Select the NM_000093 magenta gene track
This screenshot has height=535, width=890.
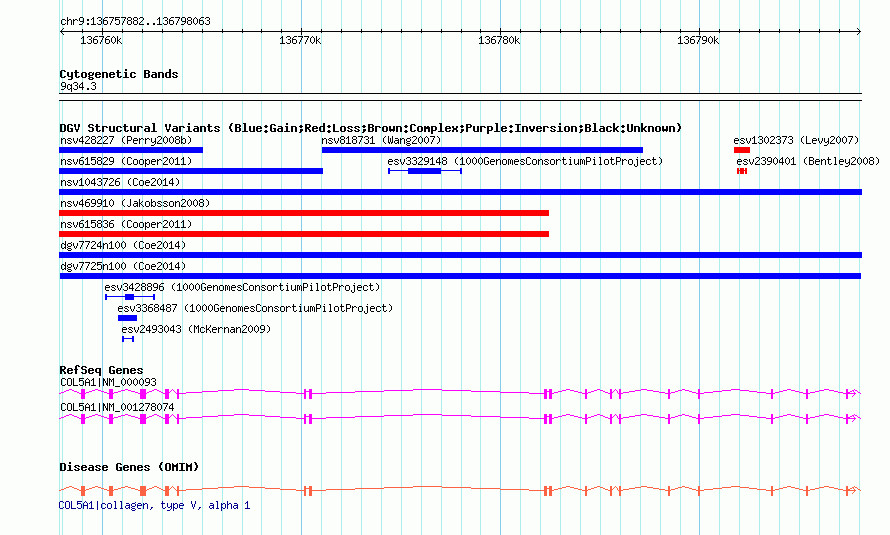coord(460,393)
